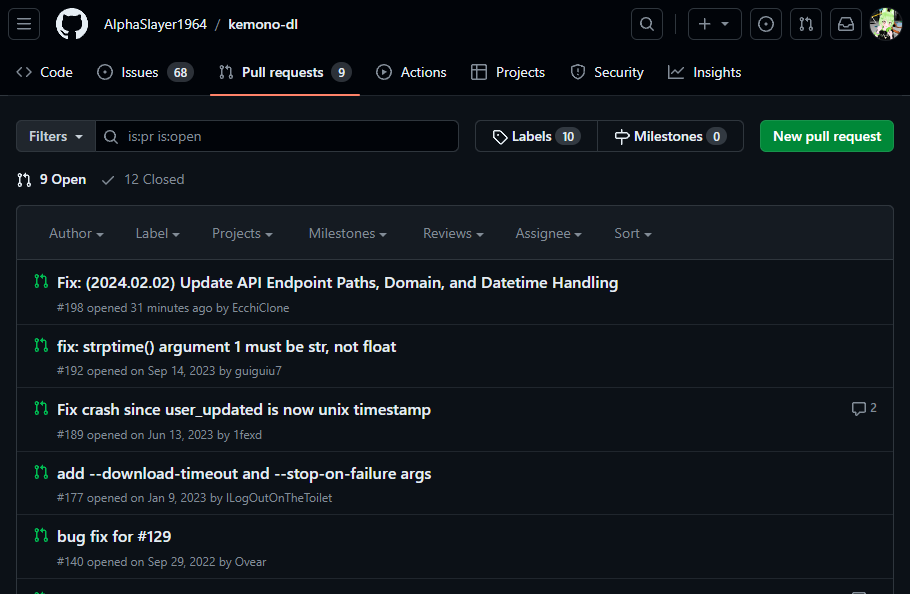Switch to the Actions tab

click(x=411, y=73)
